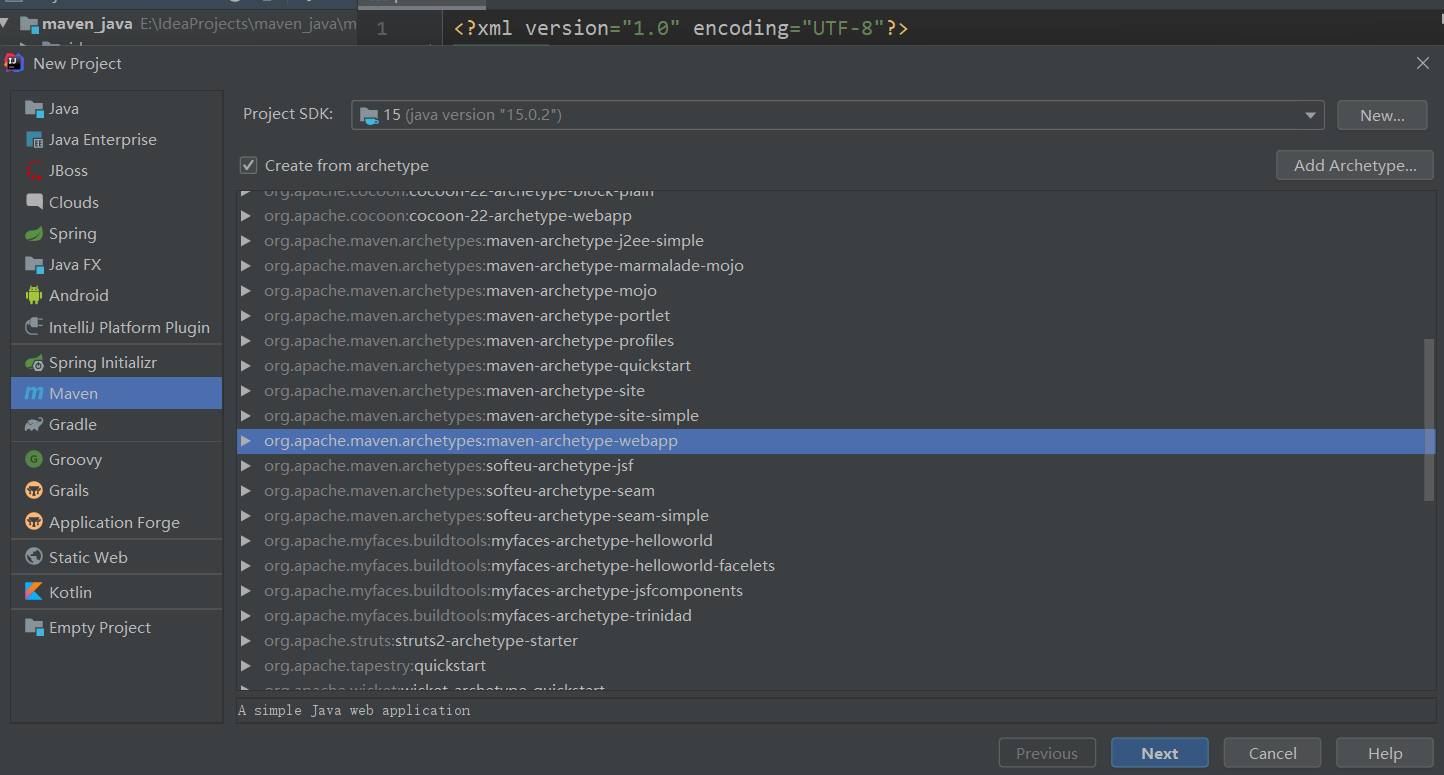This screenshot has height=775, width=1444.
Task: Choose the Application Forge icon
Action: click(x=34, y=522)
